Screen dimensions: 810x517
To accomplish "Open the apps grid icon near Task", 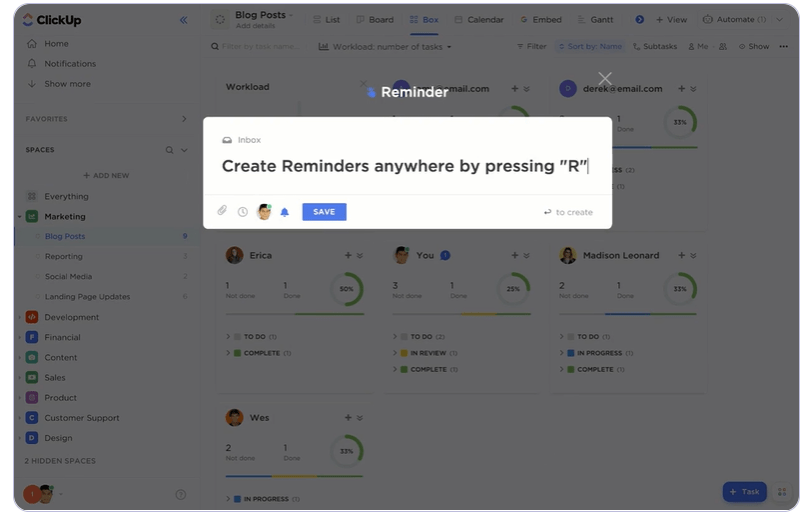I will click(782, 492).
